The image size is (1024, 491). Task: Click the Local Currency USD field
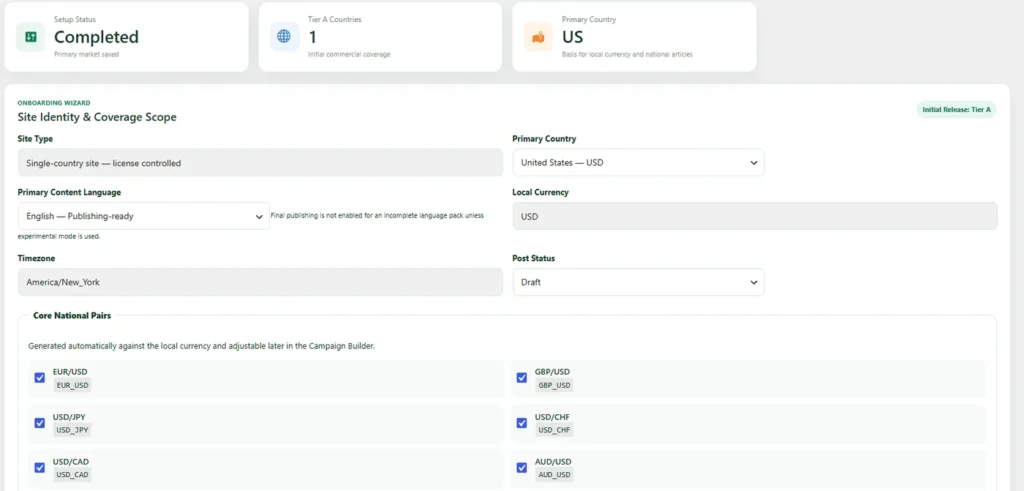pos(755,216)
